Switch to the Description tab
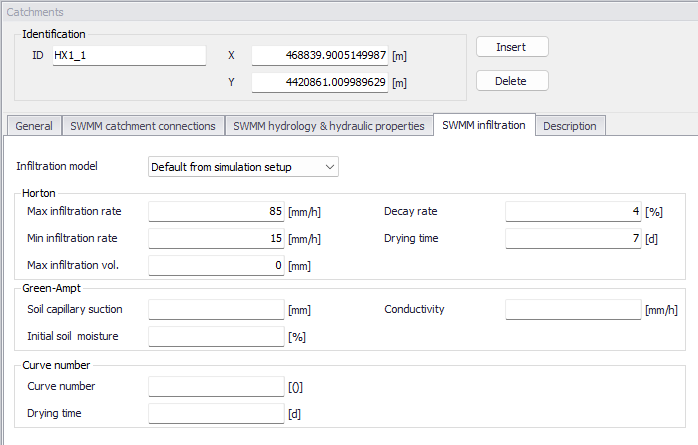 570,126
